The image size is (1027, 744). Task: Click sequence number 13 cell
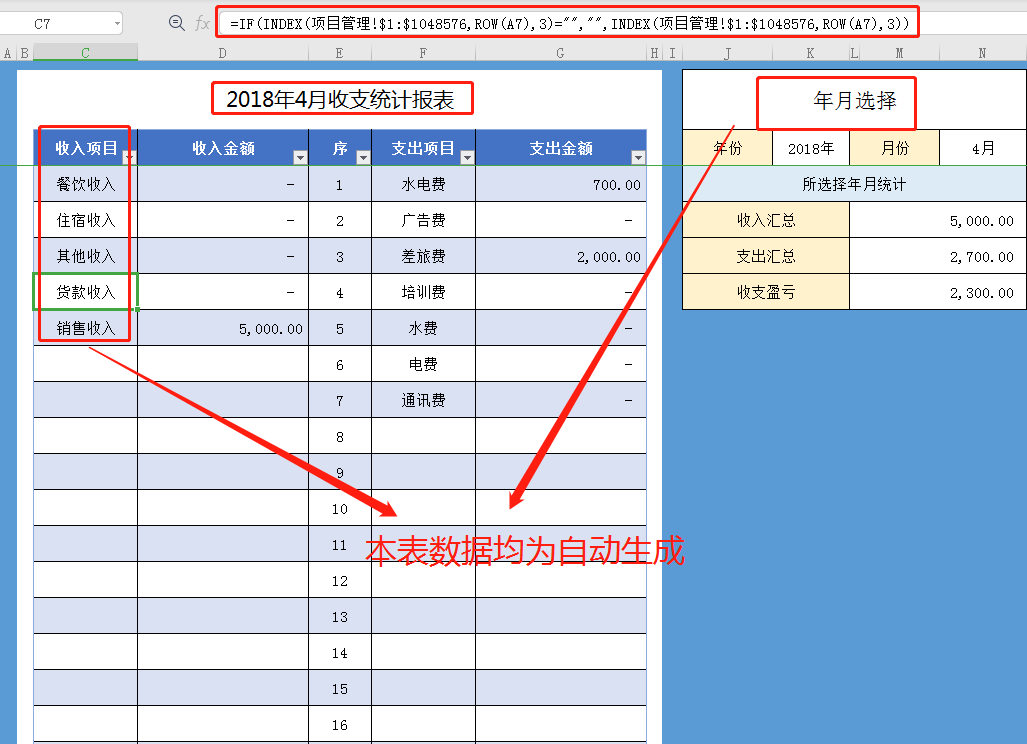(x=339, y=616)
